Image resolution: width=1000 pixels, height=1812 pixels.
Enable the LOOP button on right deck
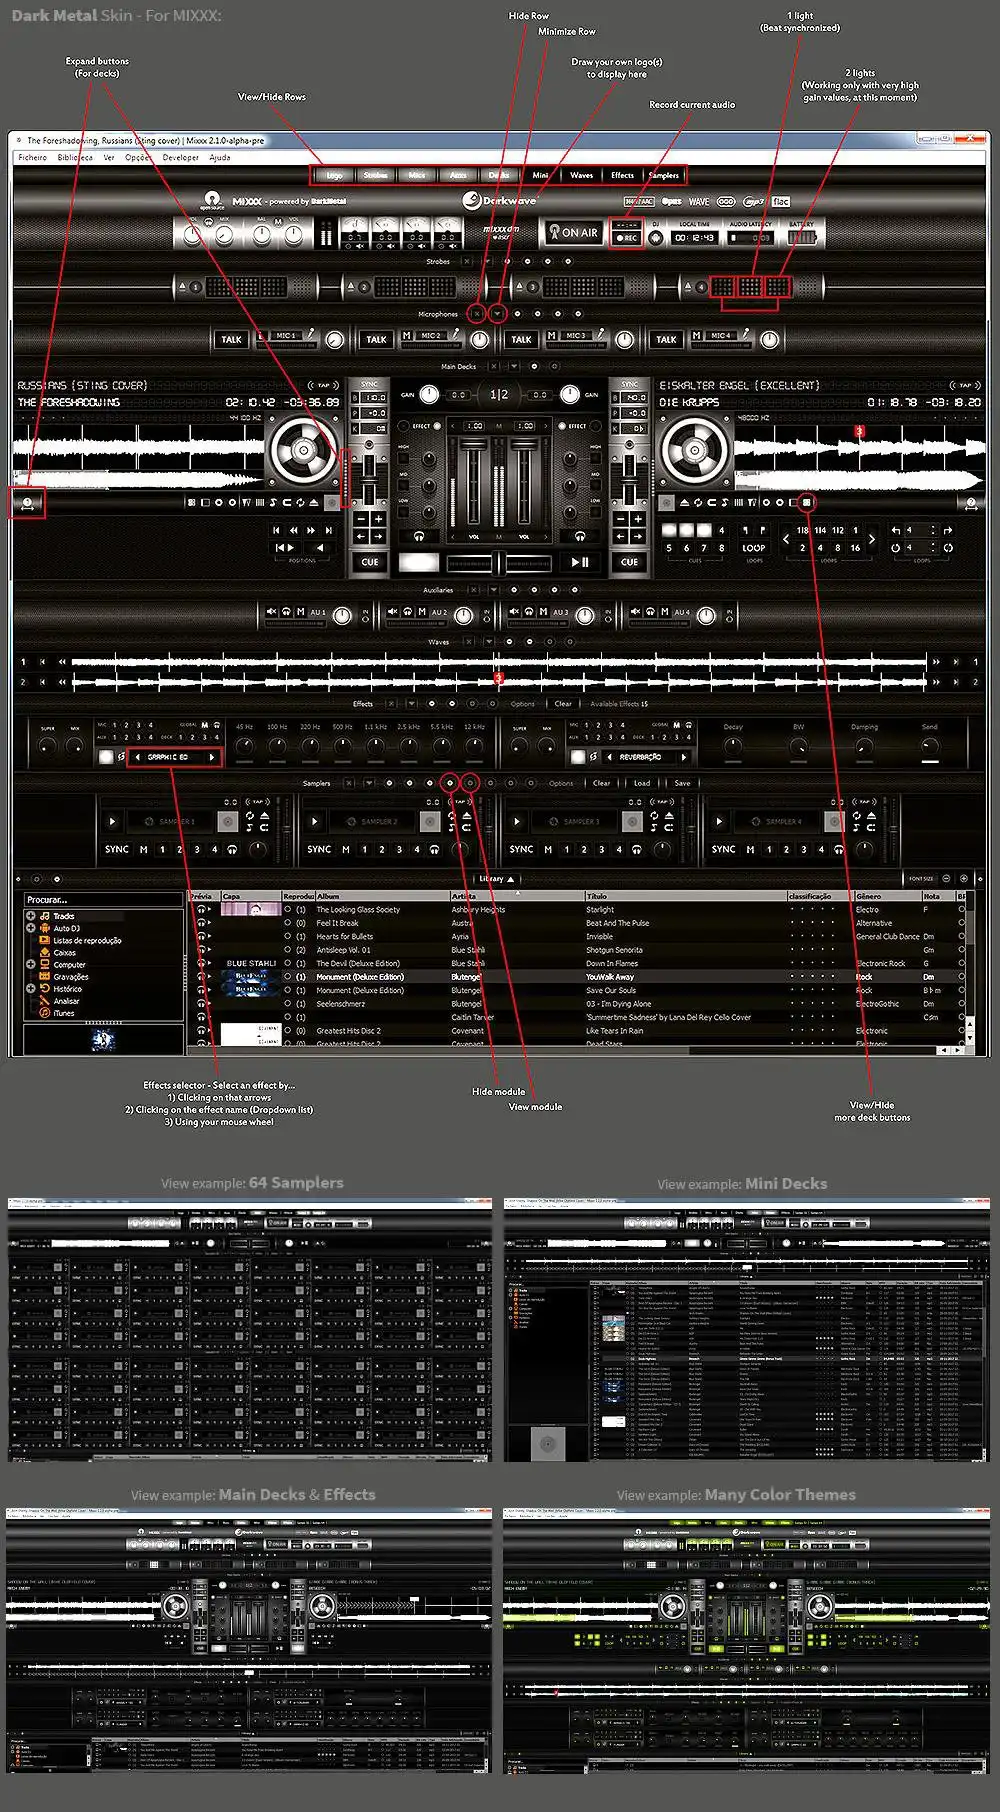pos(754,548)
